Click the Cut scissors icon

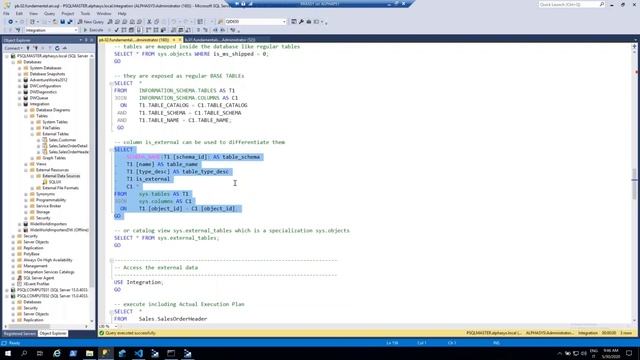(149, 22)
